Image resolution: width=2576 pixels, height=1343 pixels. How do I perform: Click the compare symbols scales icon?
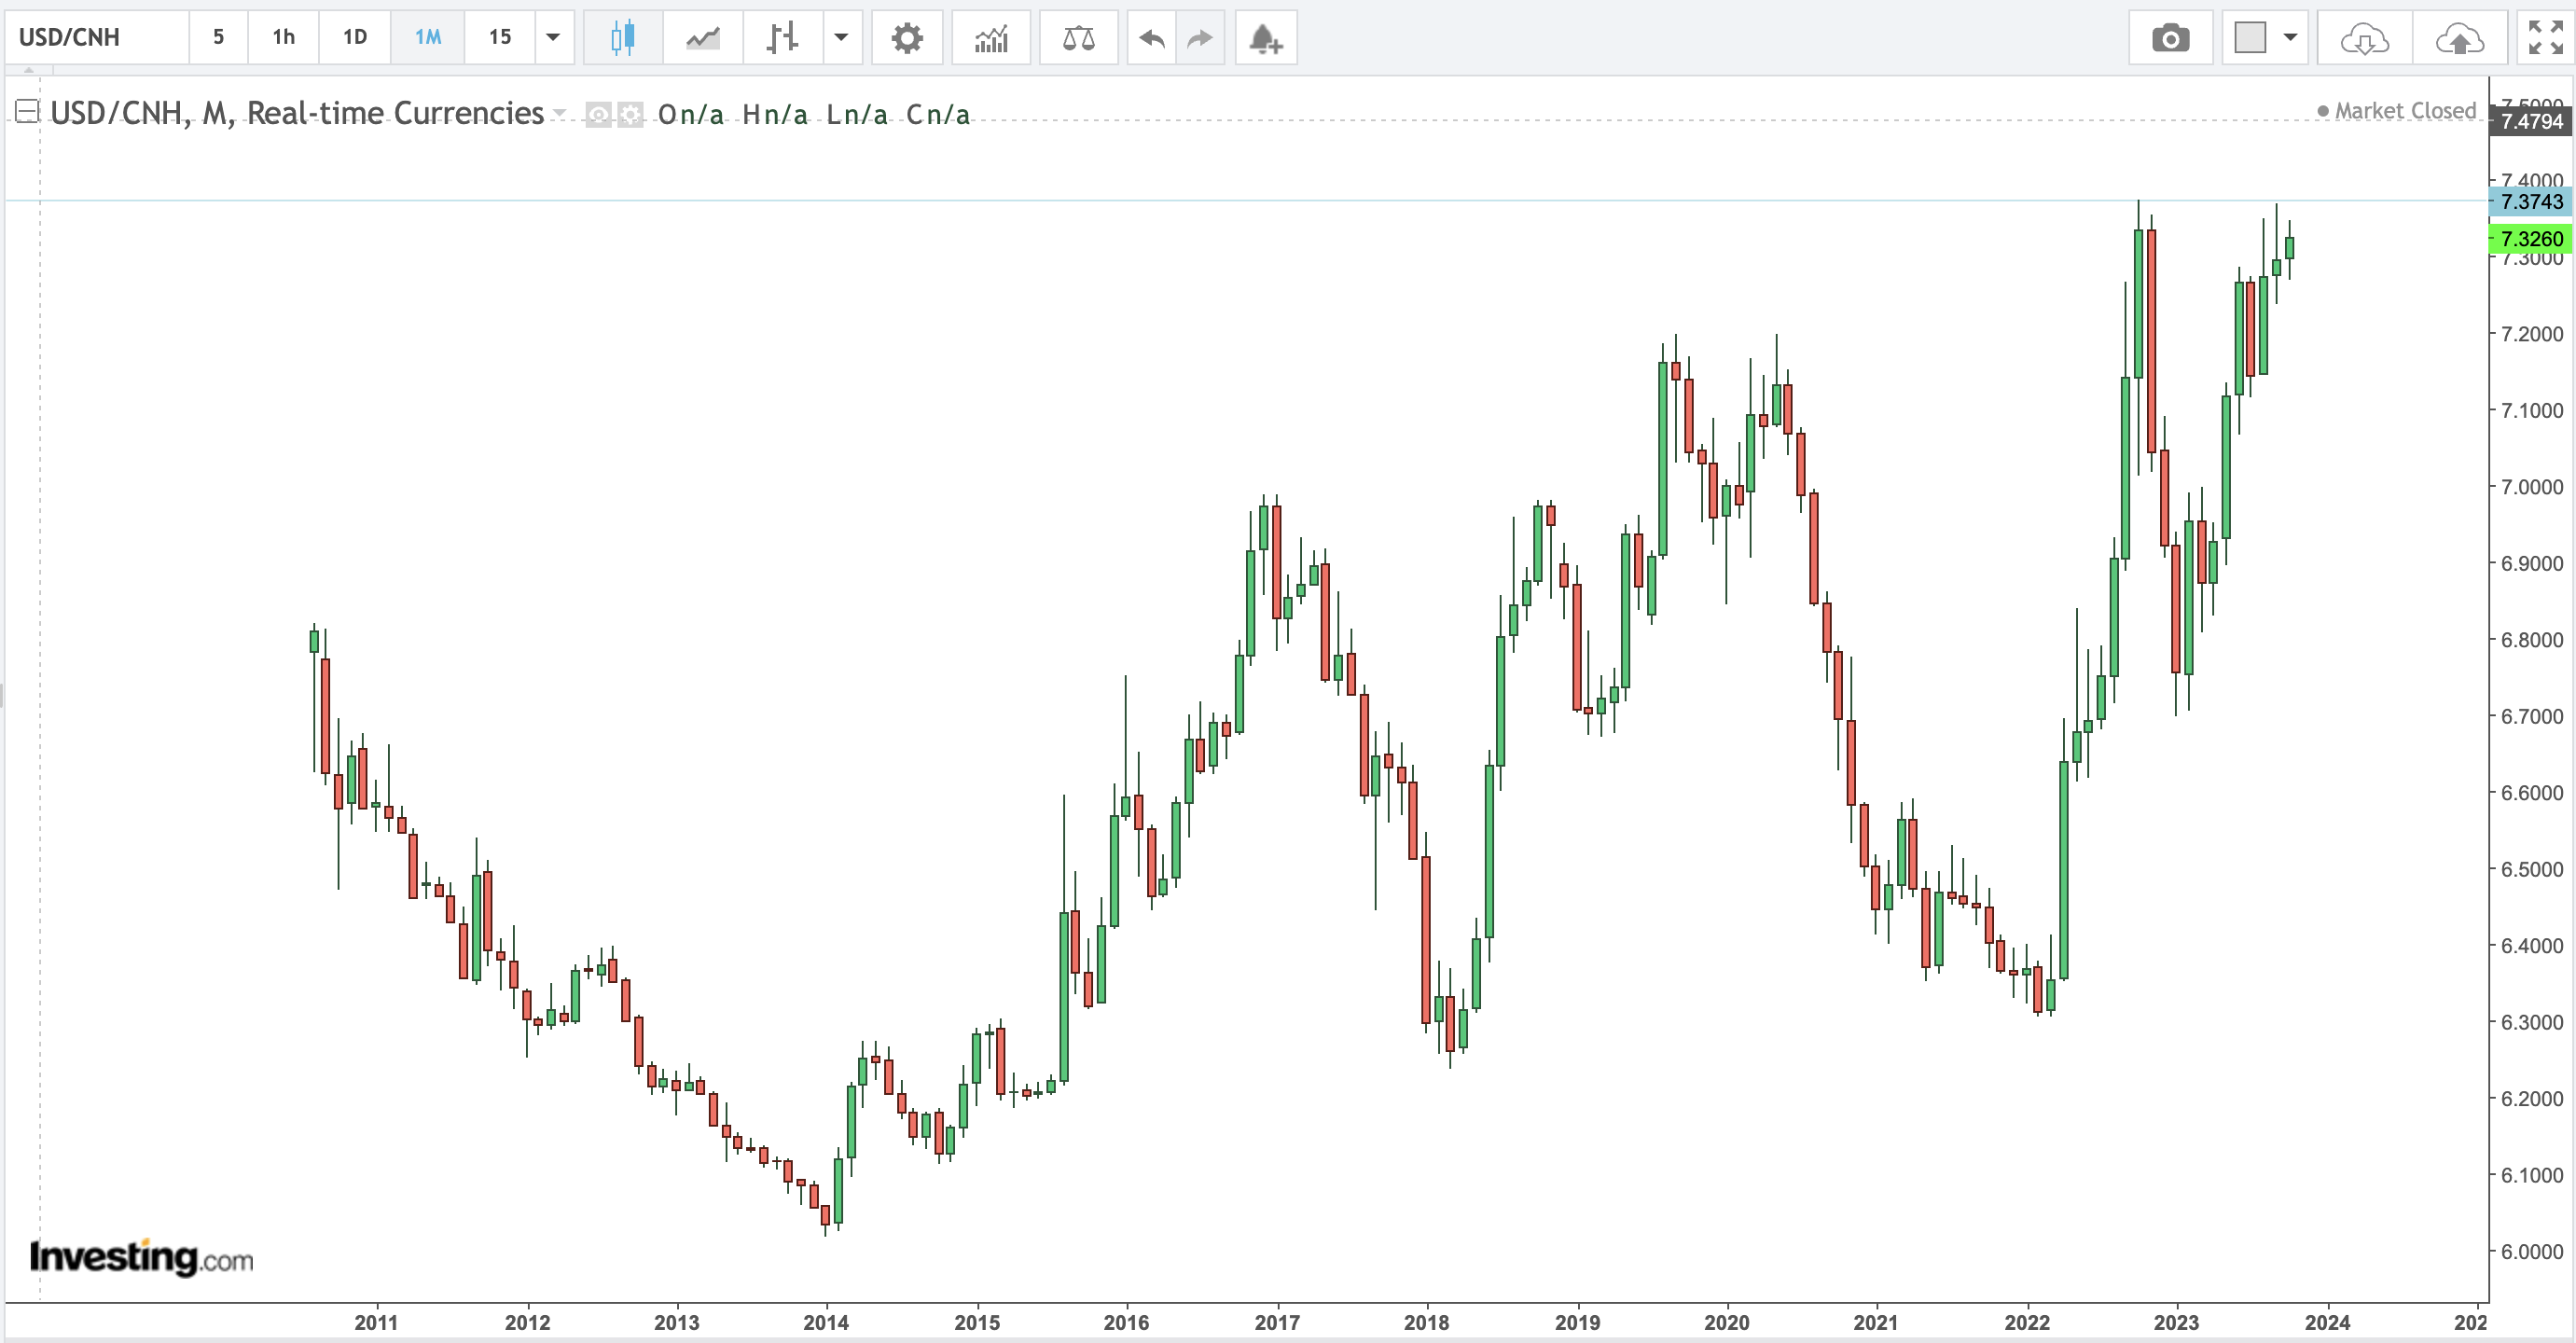coord(1078,38)
